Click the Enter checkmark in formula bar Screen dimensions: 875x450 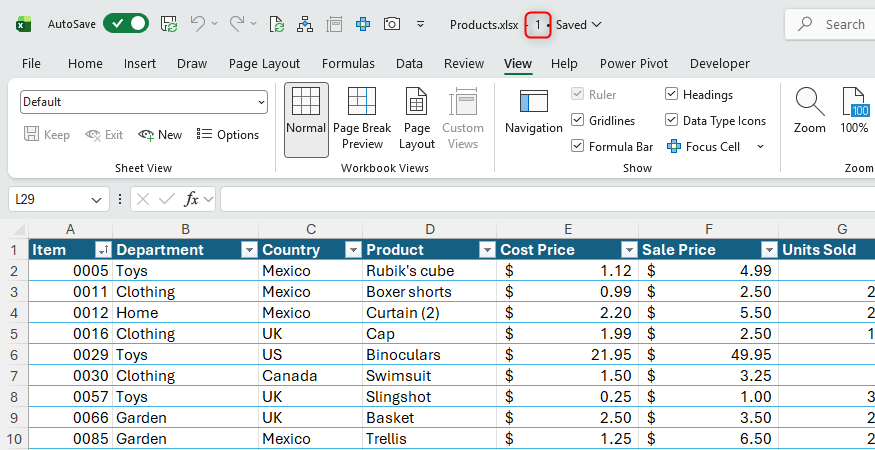click(x=167, y=199)
